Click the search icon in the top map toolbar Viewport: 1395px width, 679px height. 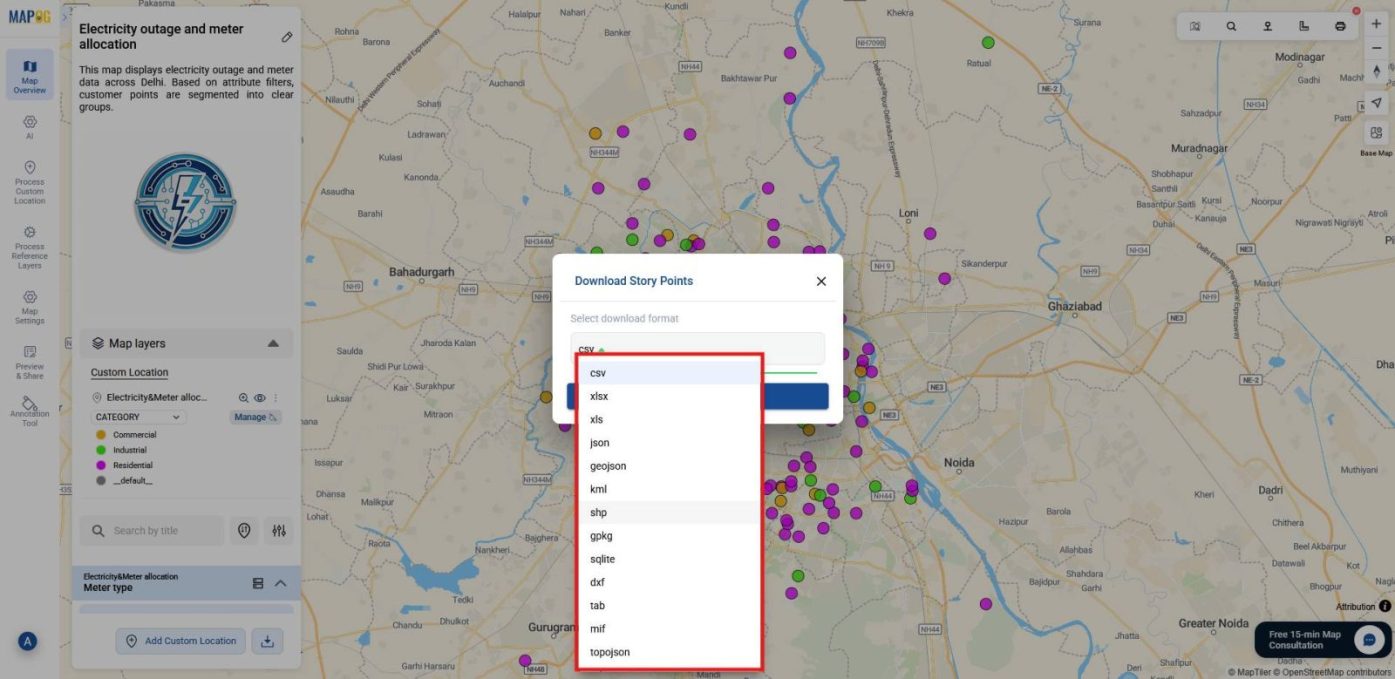click(1231, 26)
